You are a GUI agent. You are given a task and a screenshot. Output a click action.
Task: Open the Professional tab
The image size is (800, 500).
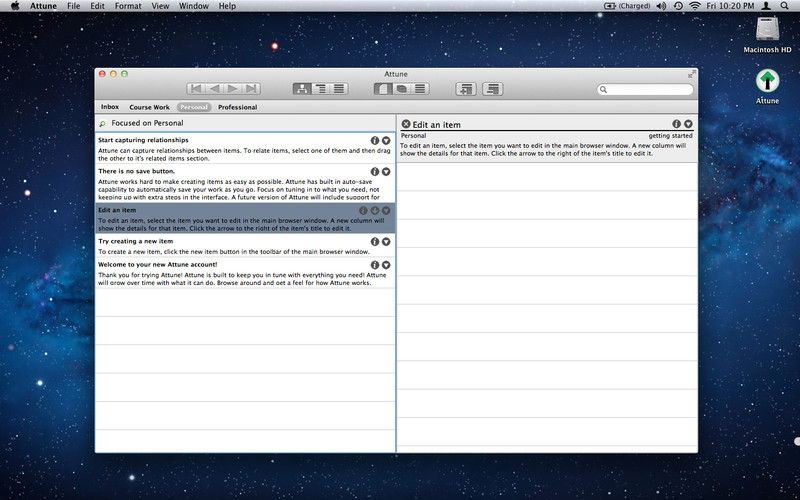click(237, 107)
